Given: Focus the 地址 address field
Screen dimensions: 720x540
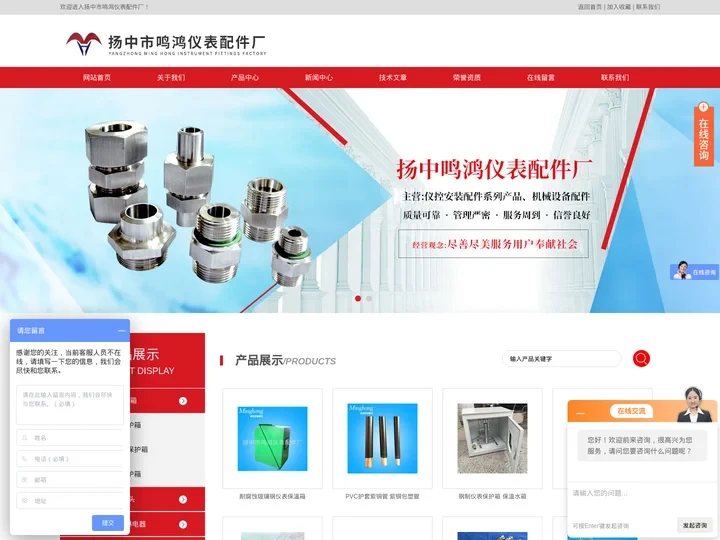Looking at the screenshot, I should [70, 501].
